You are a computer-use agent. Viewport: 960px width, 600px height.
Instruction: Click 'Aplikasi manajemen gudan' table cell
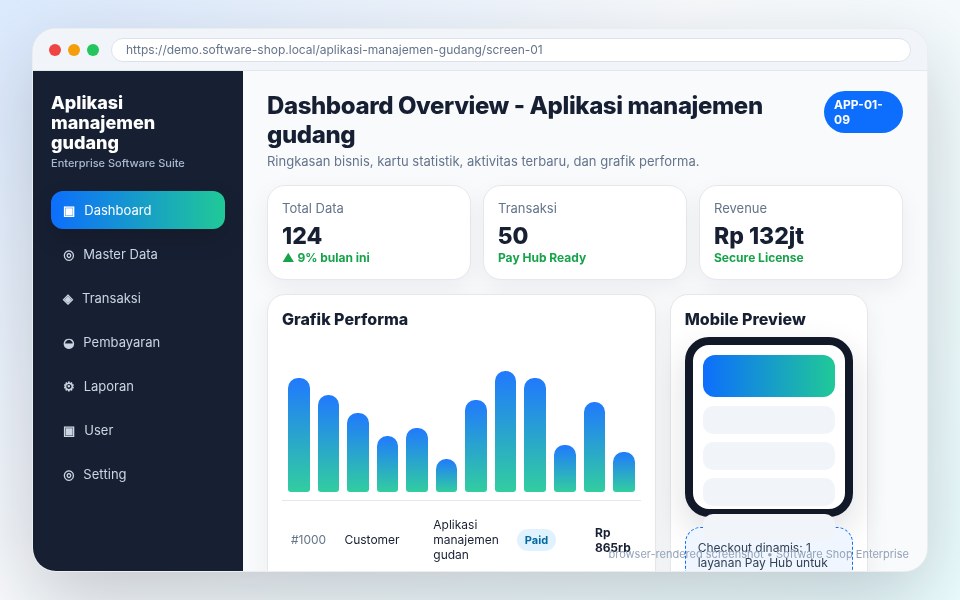click(x=466, y=540)
